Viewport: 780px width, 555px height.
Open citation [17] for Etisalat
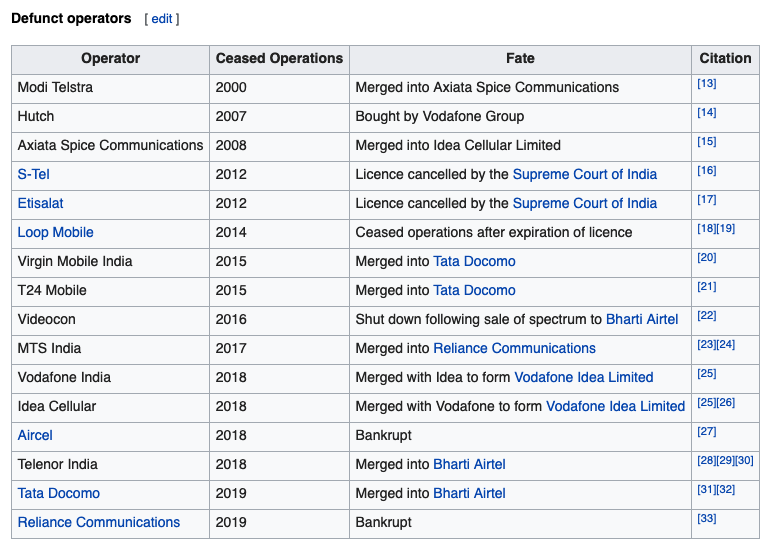[706, 199]
